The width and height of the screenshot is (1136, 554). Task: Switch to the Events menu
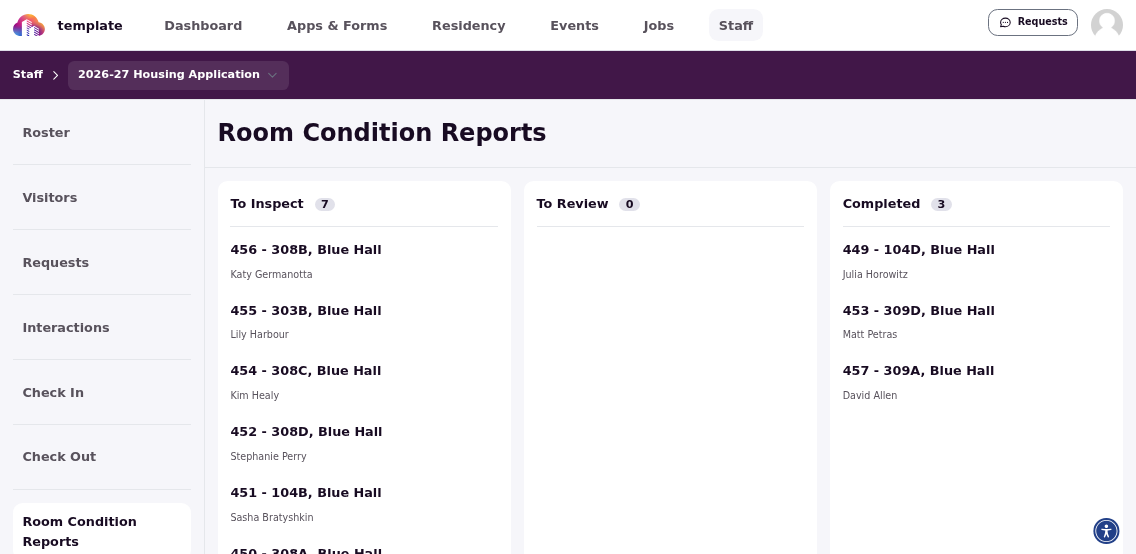[x=575, y=25]
